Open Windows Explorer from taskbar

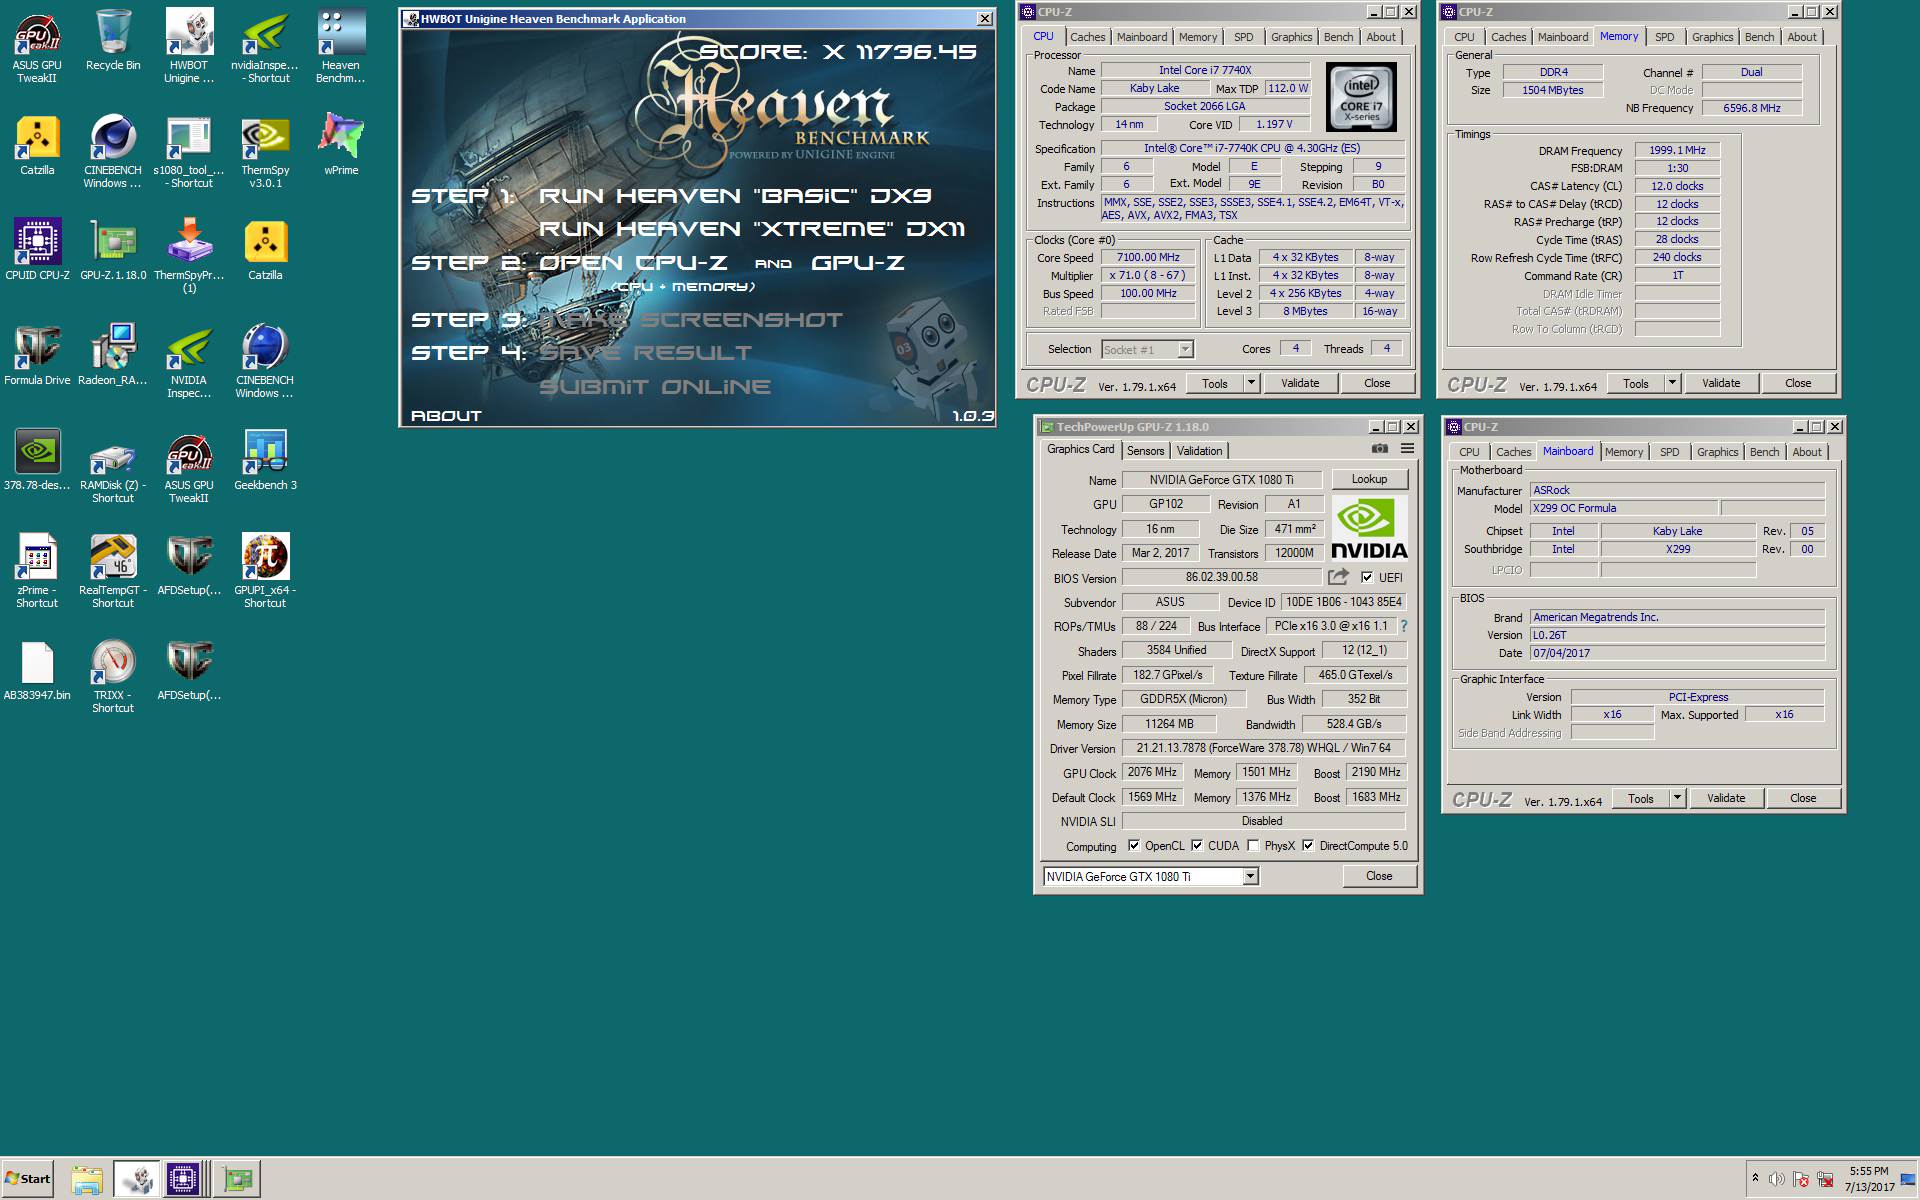[87, 1179]
